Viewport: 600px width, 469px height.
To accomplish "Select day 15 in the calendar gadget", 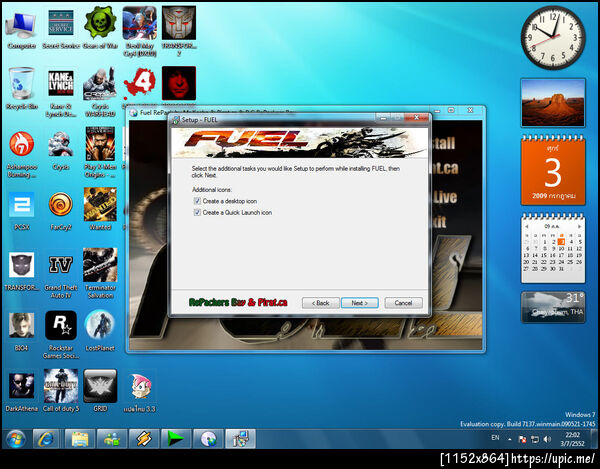I will (544, 255).
